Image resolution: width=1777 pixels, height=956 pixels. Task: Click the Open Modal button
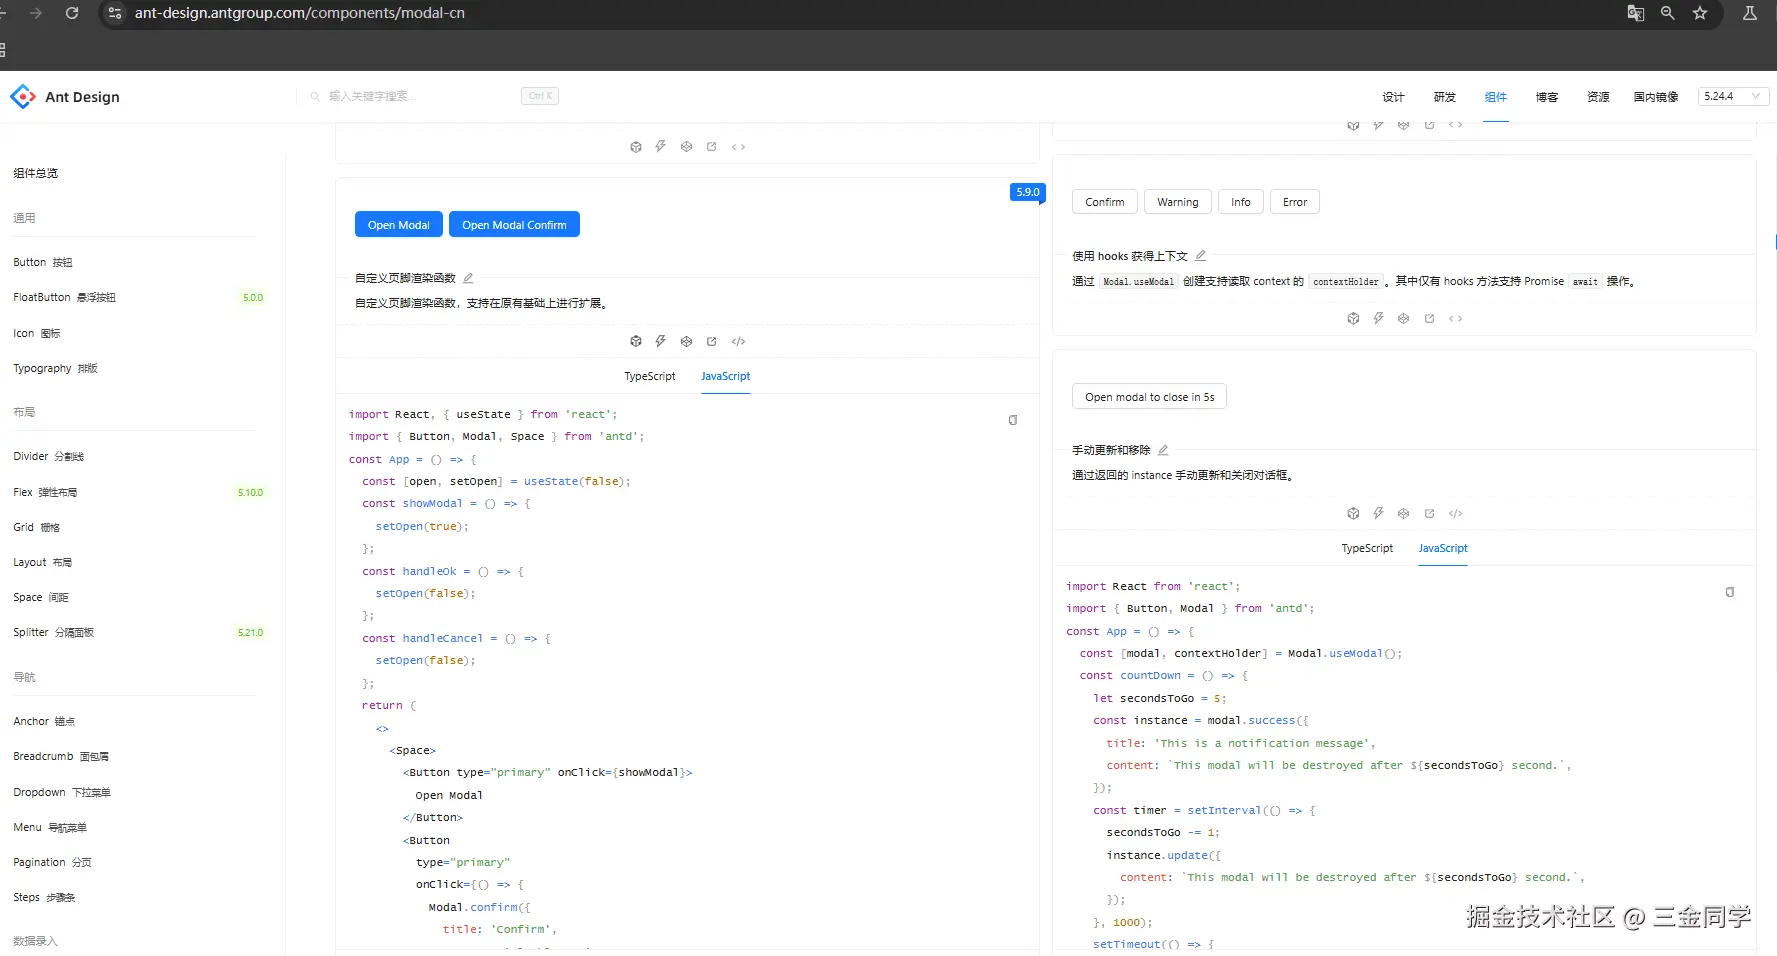click(x=399, y=225)
